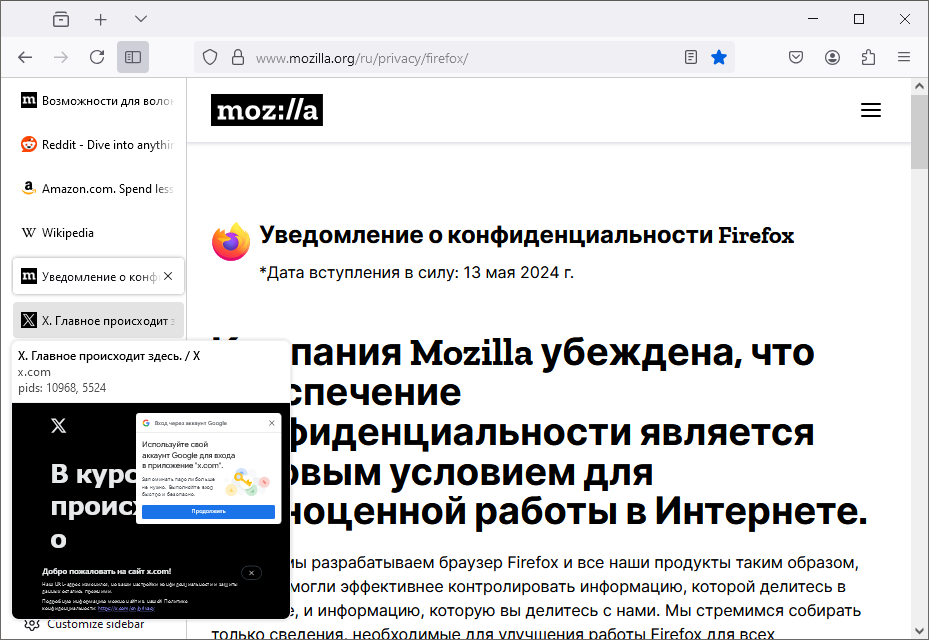The height and width of the screenshot is (640, 929).
Task: Focus the address bar with mozilla.org URL
Action: [x=464, y=57]
